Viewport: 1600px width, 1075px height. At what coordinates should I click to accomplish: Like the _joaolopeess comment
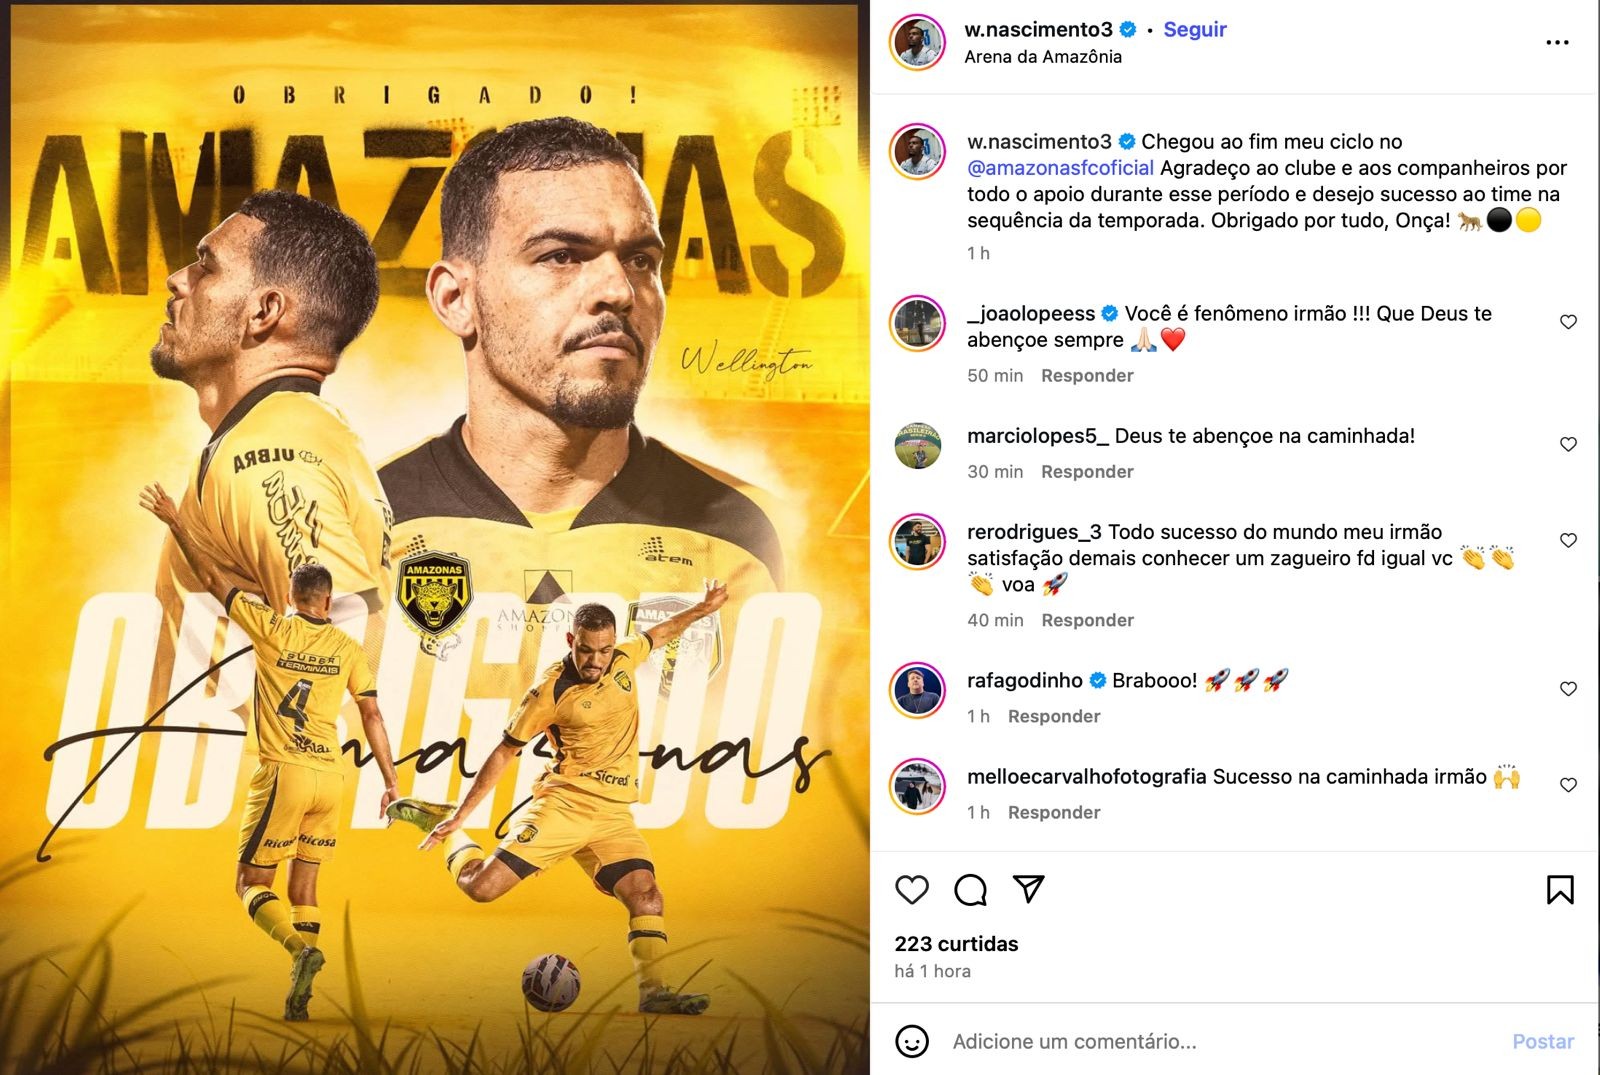[x=1568, y=322]
